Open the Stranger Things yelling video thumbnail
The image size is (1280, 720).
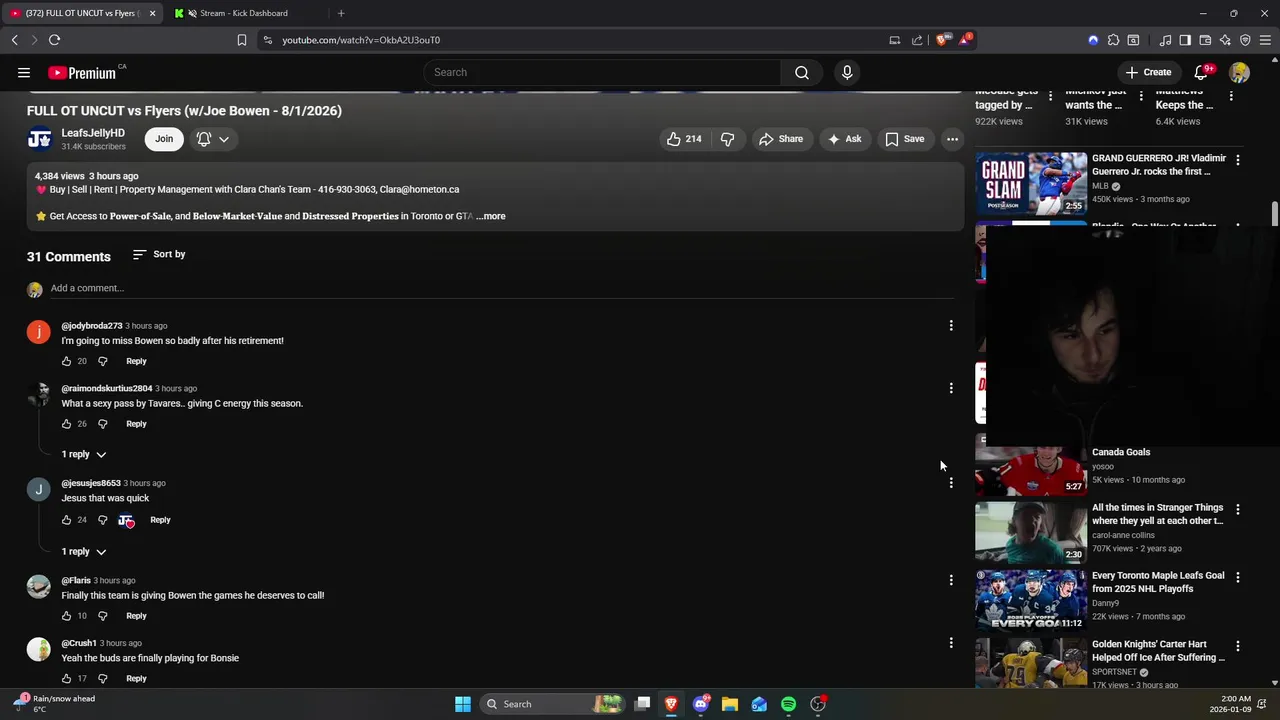pos(1031,533)
